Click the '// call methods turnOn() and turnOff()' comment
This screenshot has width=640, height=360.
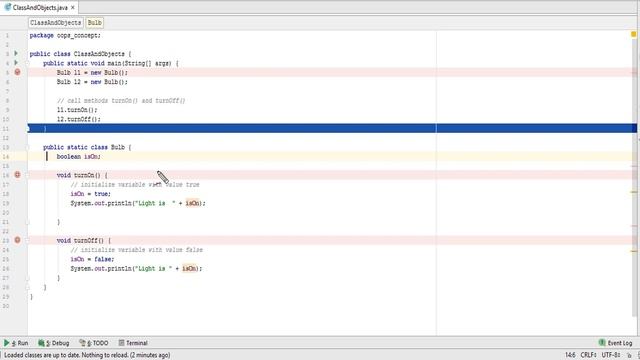[x=121, y=100]
